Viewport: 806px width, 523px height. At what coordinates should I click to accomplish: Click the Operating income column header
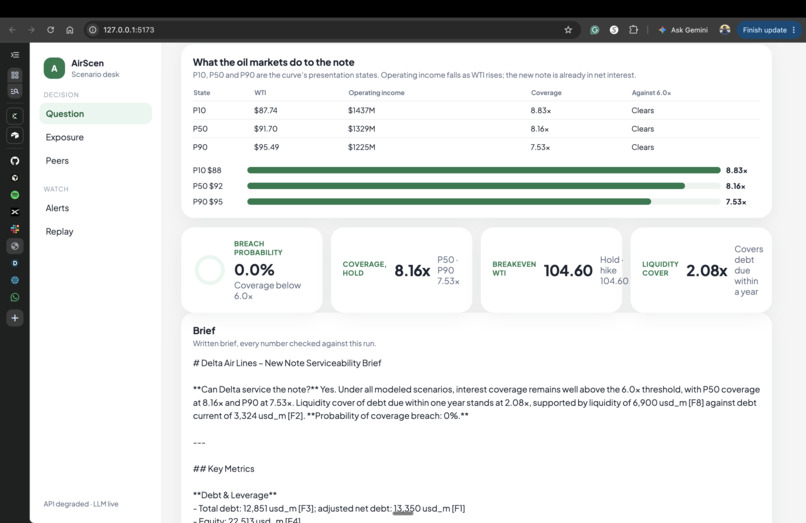click(x=376, y=93)
